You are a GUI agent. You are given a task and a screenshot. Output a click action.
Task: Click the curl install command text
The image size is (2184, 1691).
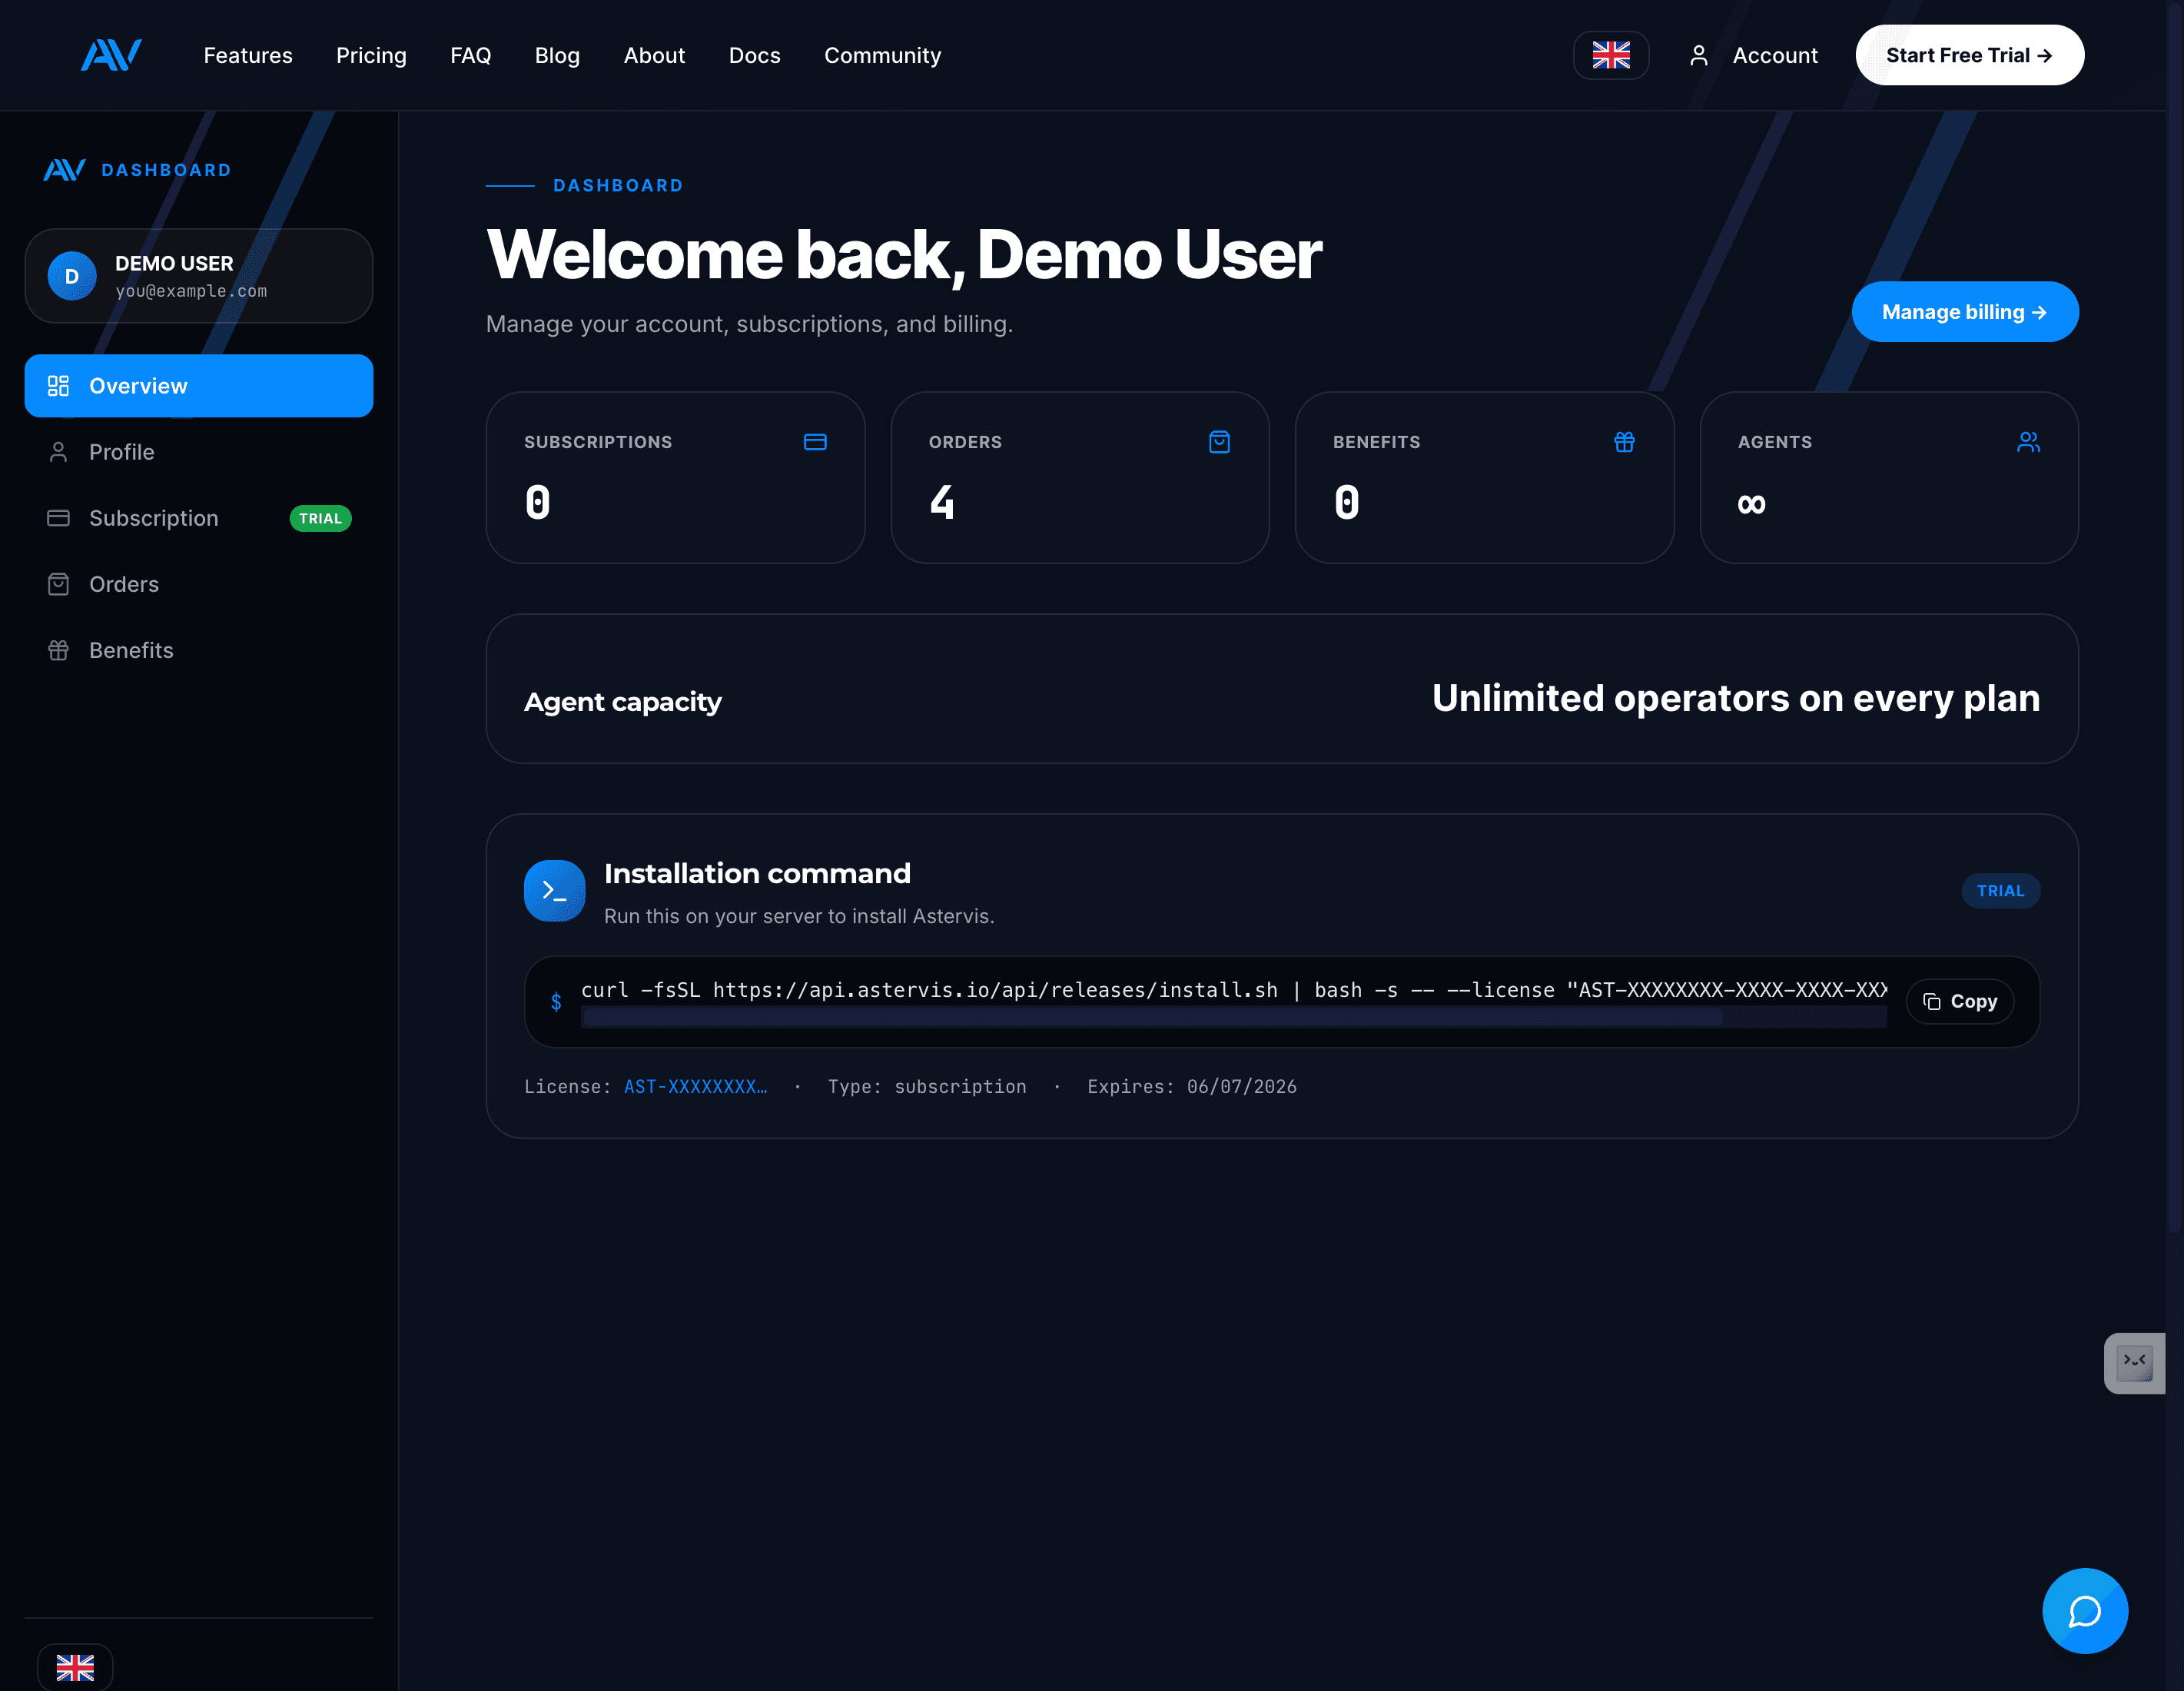tap(1233, 990)
